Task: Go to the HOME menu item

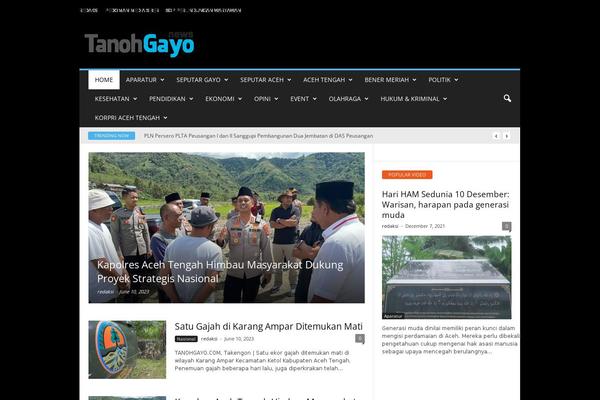Action: click(x=104, y=80)
